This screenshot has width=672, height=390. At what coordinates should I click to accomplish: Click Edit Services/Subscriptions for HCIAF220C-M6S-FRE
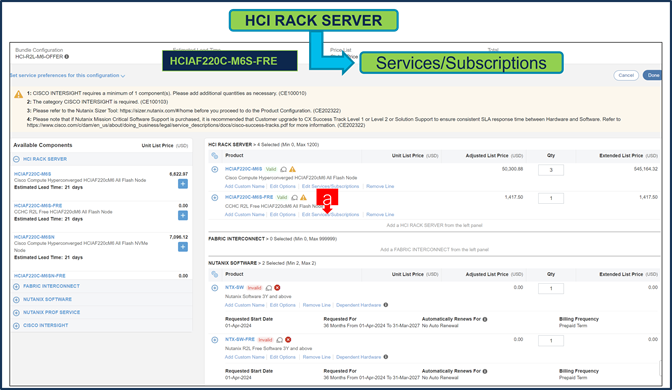tap(330, 215)
